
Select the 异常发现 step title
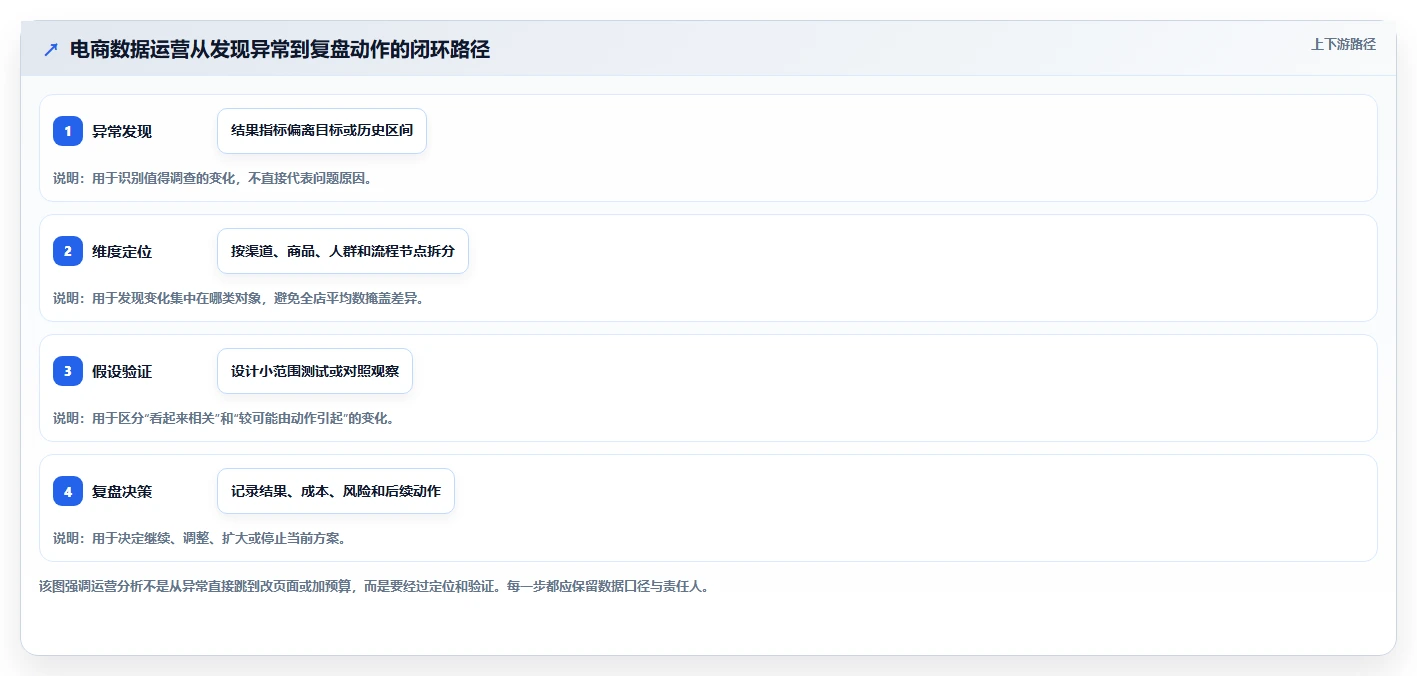point(122,131)
